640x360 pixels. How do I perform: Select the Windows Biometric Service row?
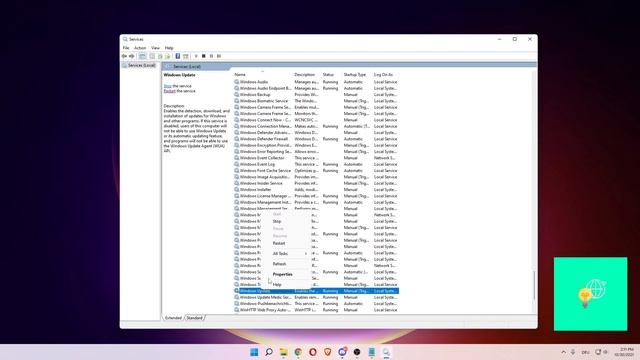coord(316,101)
